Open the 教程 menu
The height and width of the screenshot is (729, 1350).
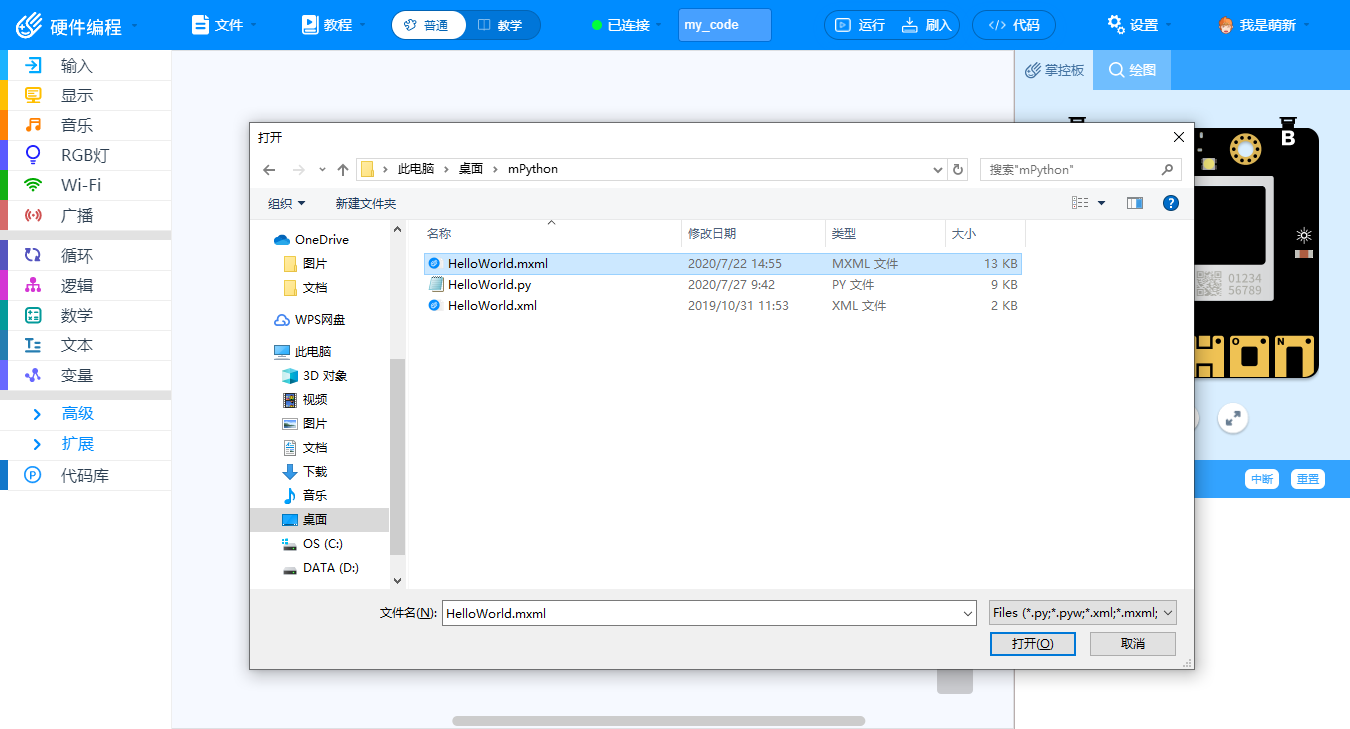click(333, 25)
